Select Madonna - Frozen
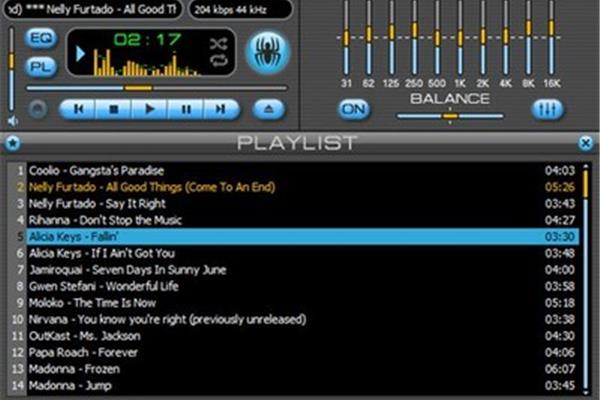This screenshot has width=600, height=400. pos(302,369)
